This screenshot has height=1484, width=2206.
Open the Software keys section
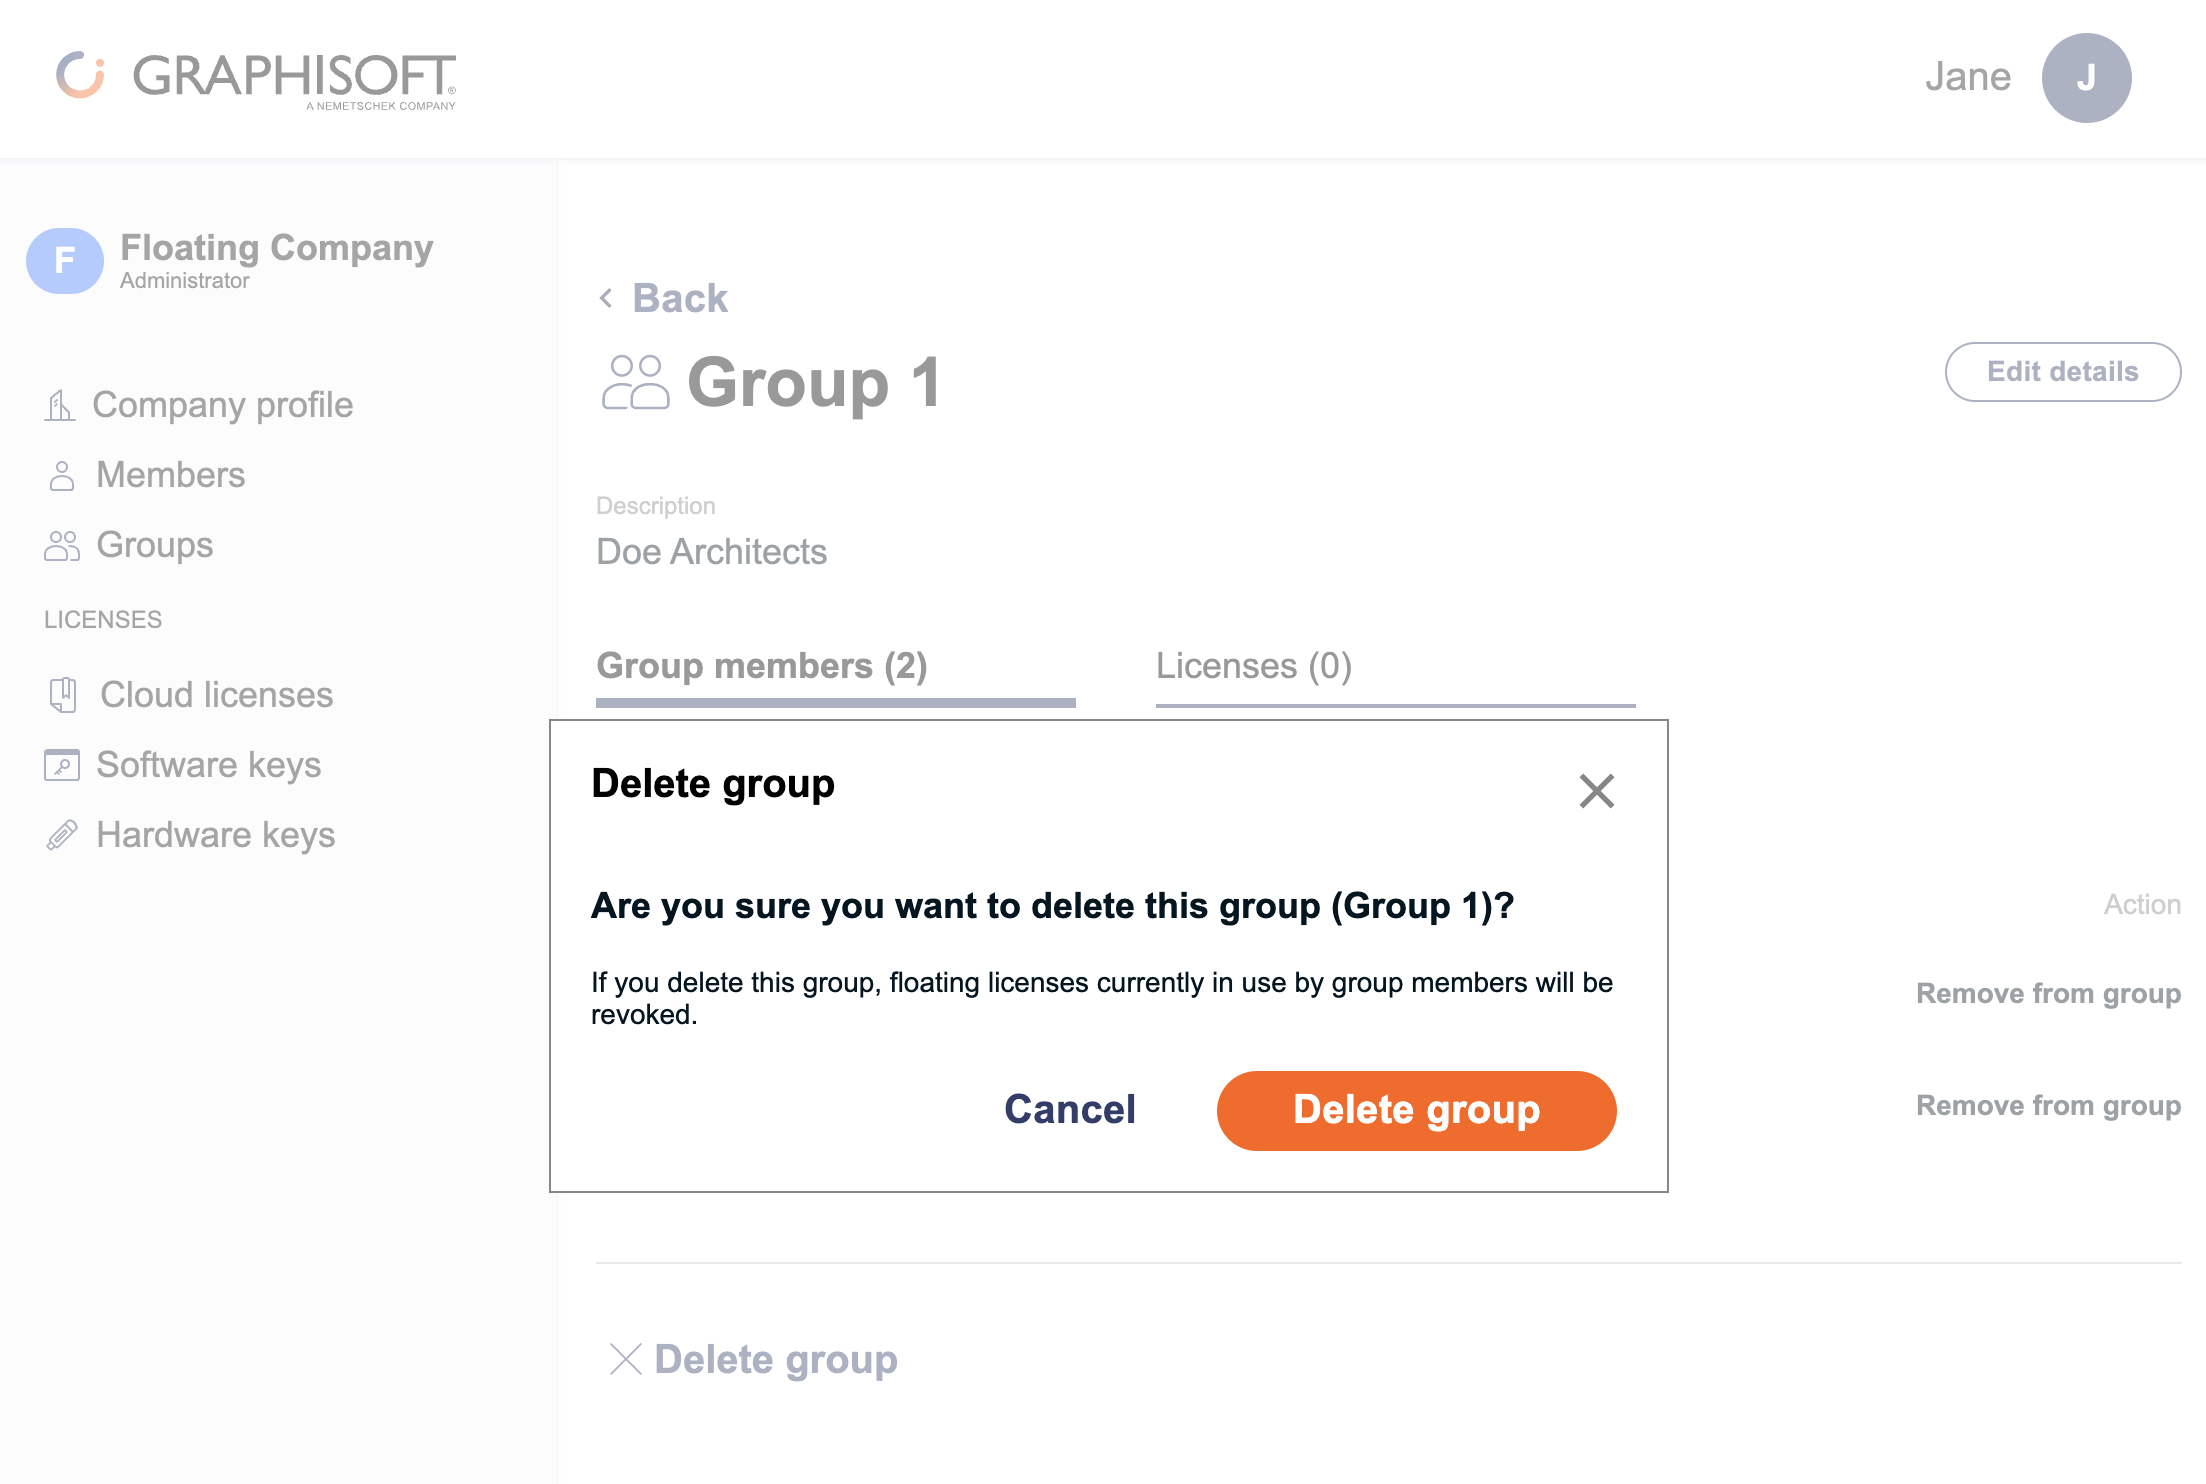(x=208, y=764)
